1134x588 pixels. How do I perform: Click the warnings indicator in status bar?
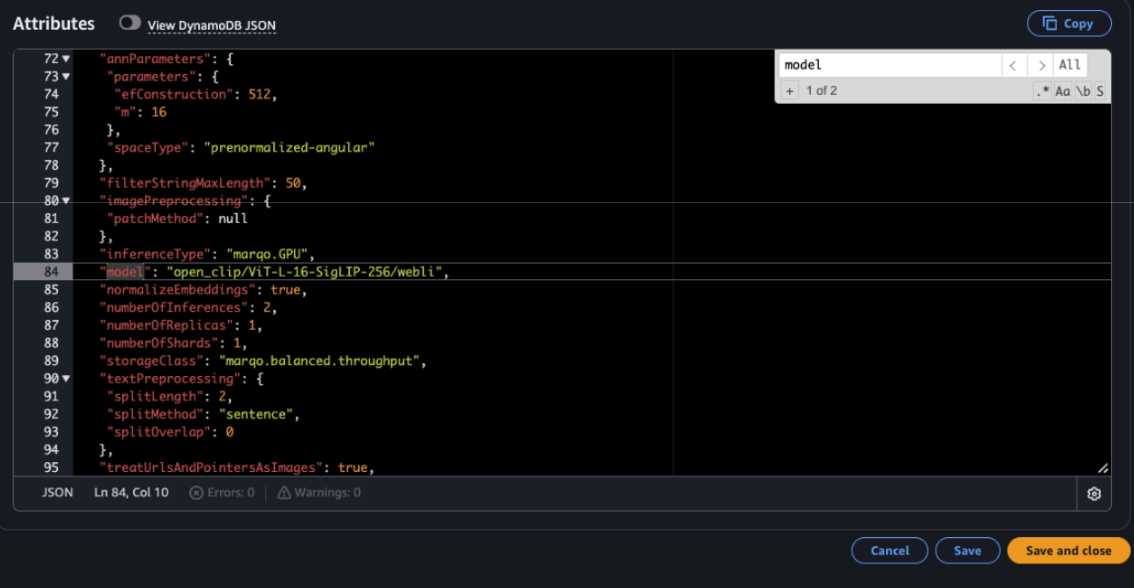(x=319, y=493)
